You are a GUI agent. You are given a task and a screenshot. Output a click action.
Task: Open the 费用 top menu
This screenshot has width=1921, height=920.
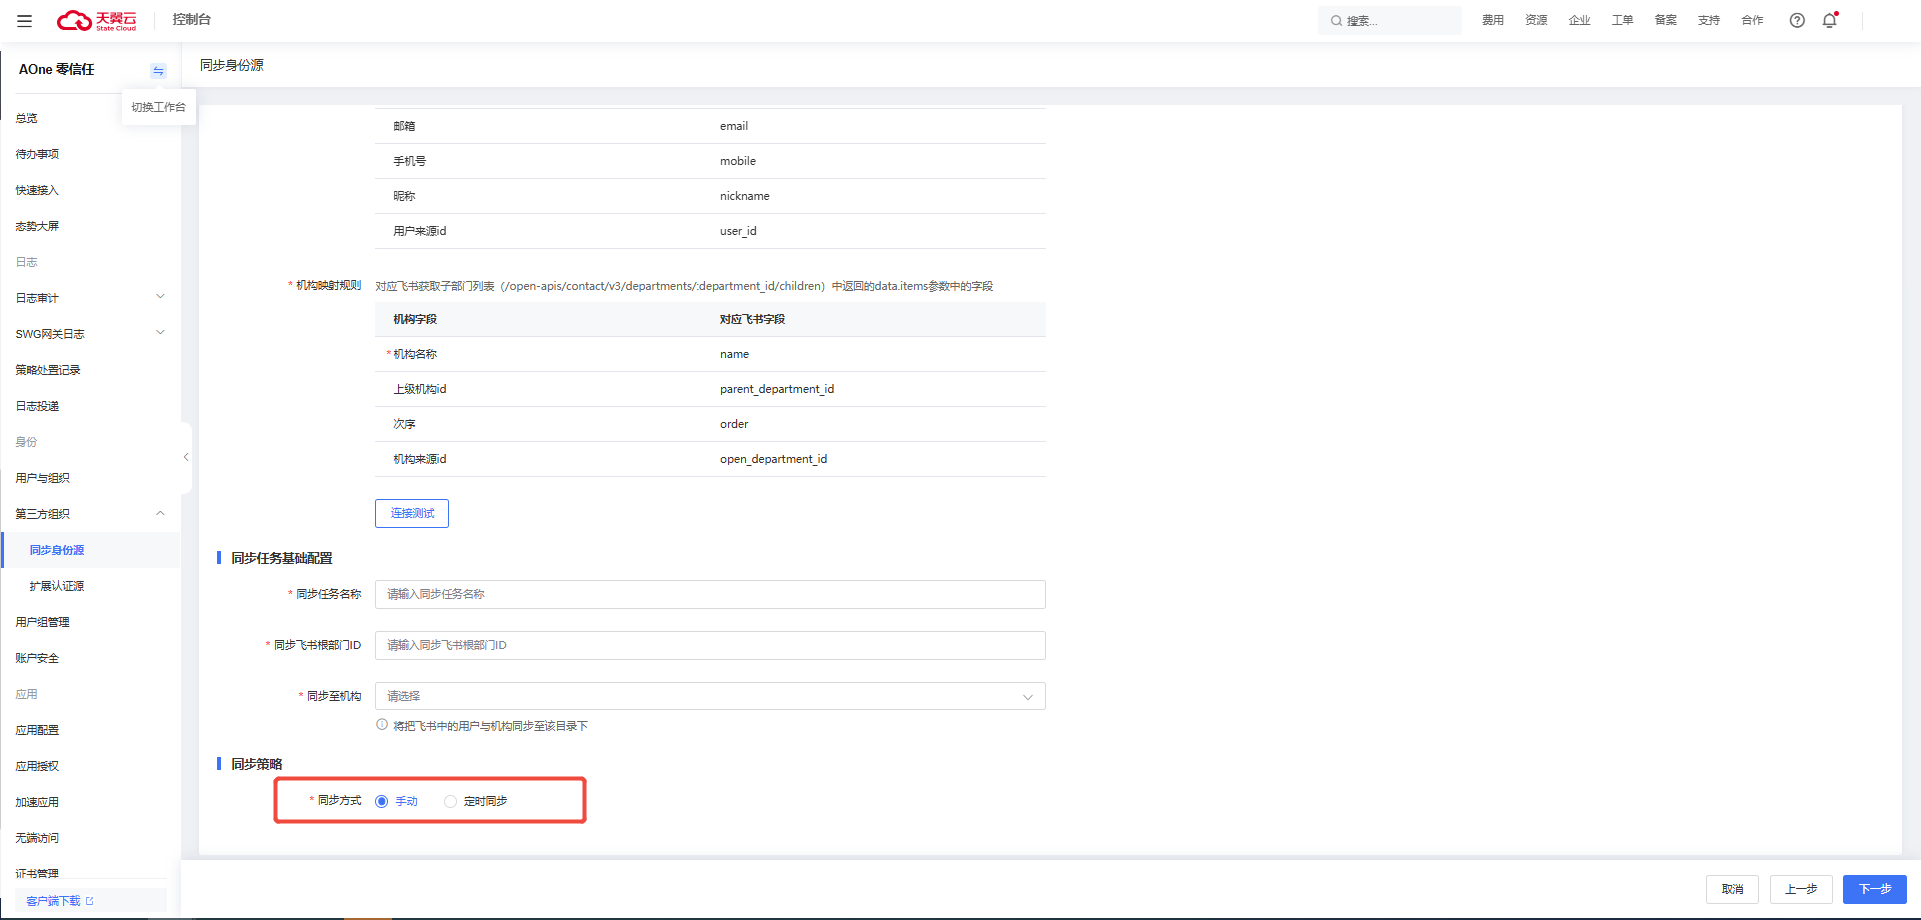coord(1493,20)
